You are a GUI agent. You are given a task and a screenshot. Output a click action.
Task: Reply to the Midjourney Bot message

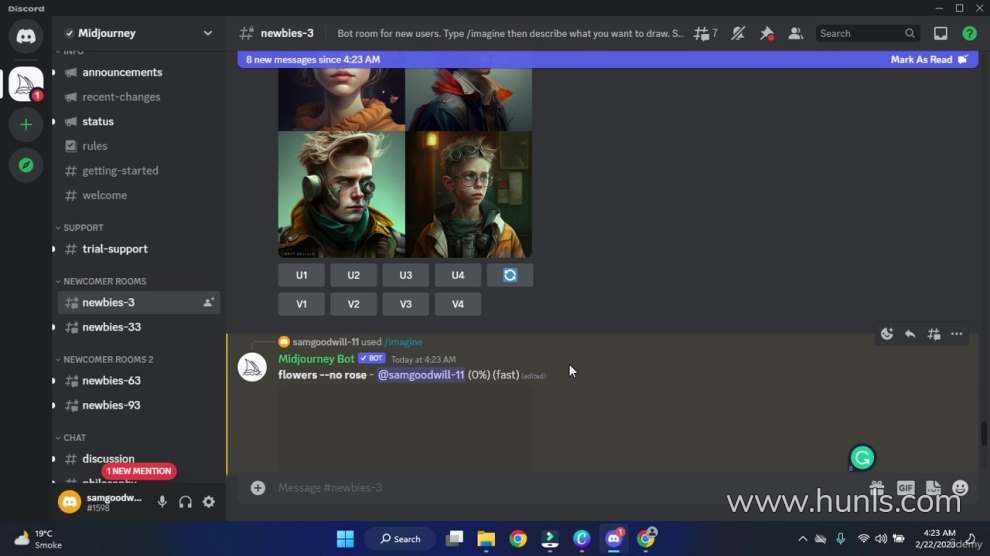tap(910, 334)
